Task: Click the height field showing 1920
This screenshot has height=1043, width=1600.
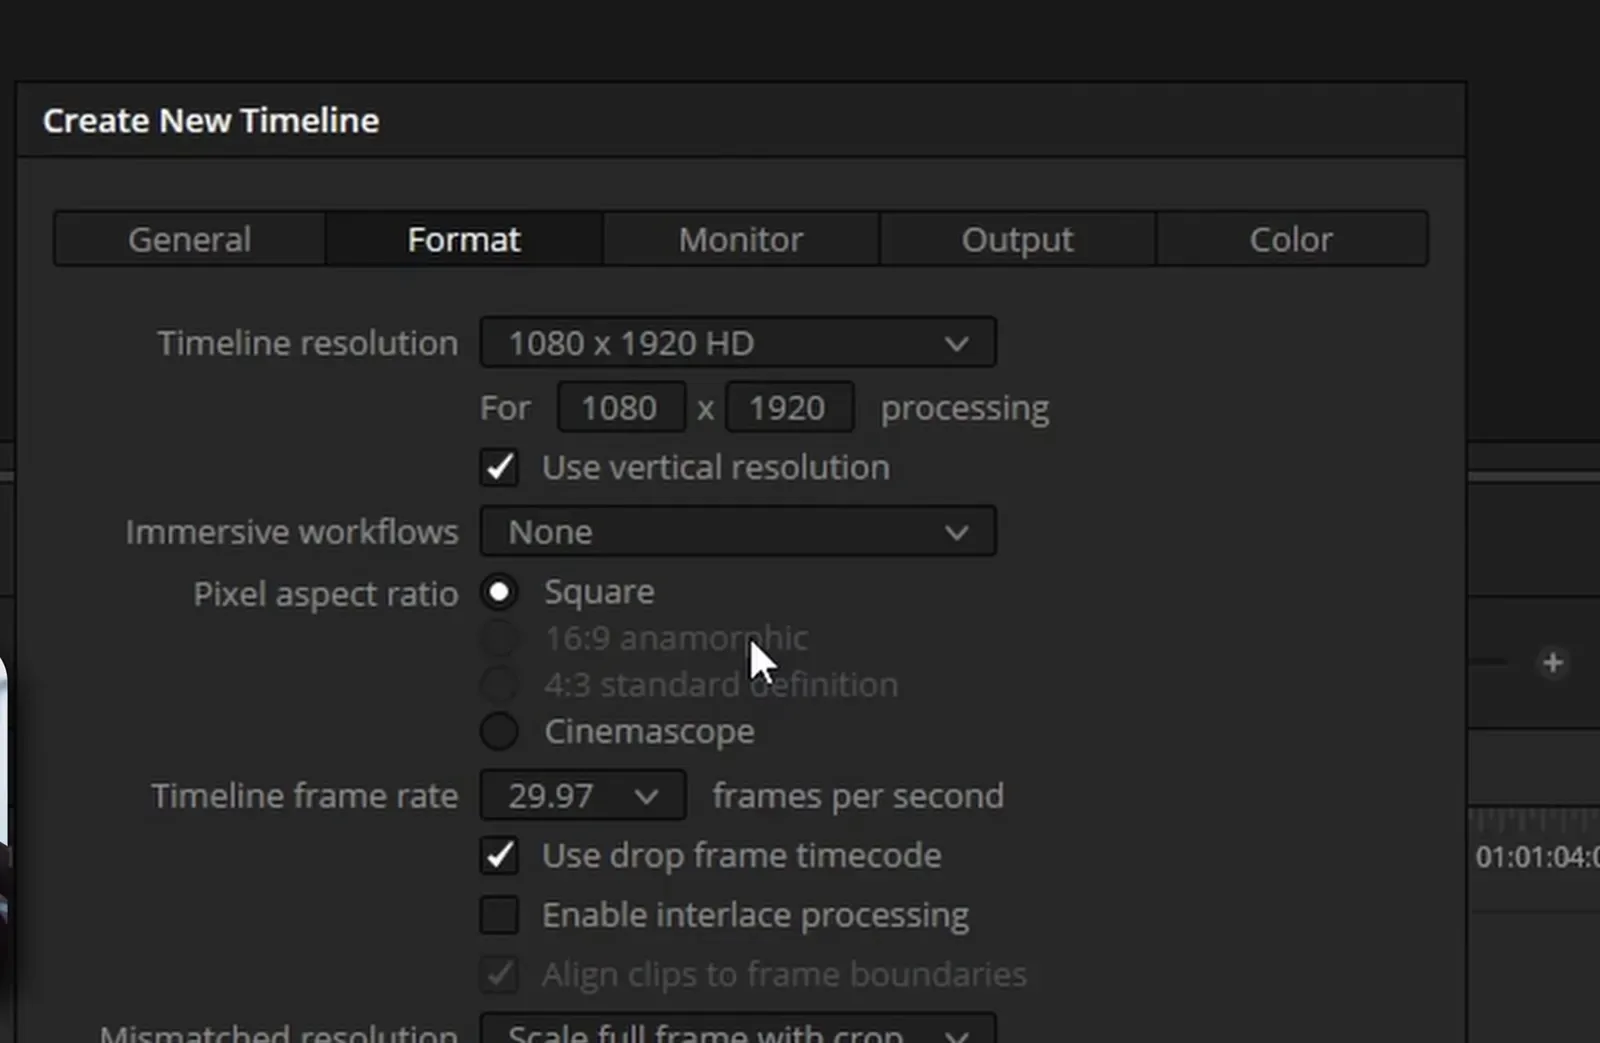Action: (x=789, y=407)
